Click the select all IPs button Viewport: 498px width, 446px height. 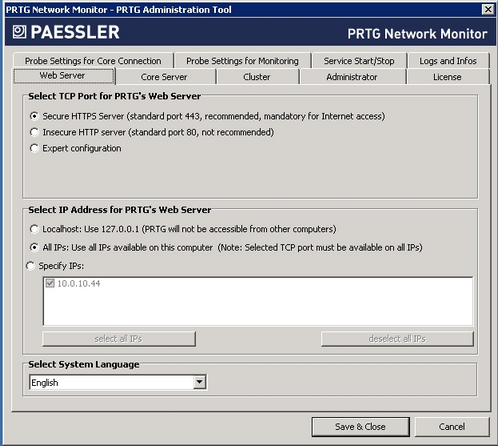(x=119, y=339)
